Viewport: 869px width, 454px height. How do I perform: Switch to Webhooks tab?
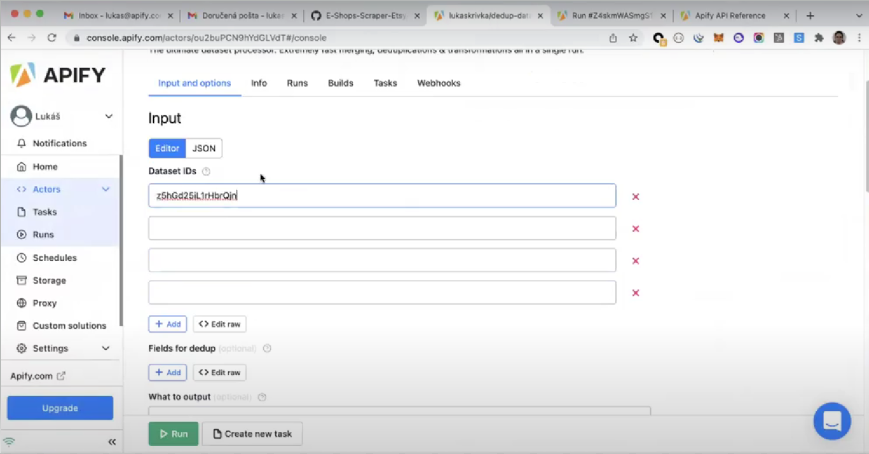point(438,83)
